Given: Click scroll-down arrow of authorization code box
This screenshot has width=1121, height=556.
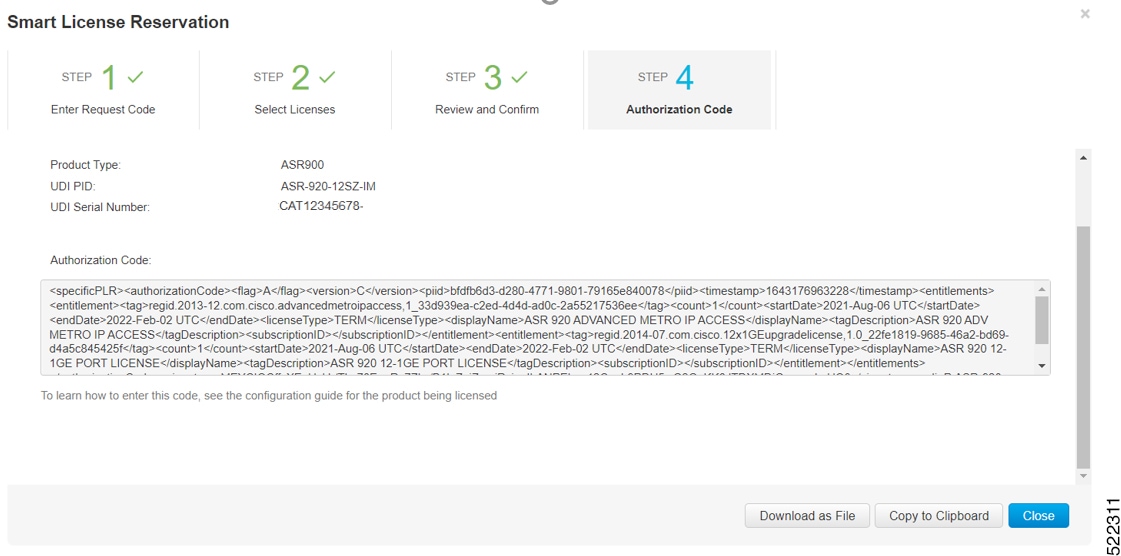Looking at the screenshot, I should pyautogui.click(x=1041, y=366).
